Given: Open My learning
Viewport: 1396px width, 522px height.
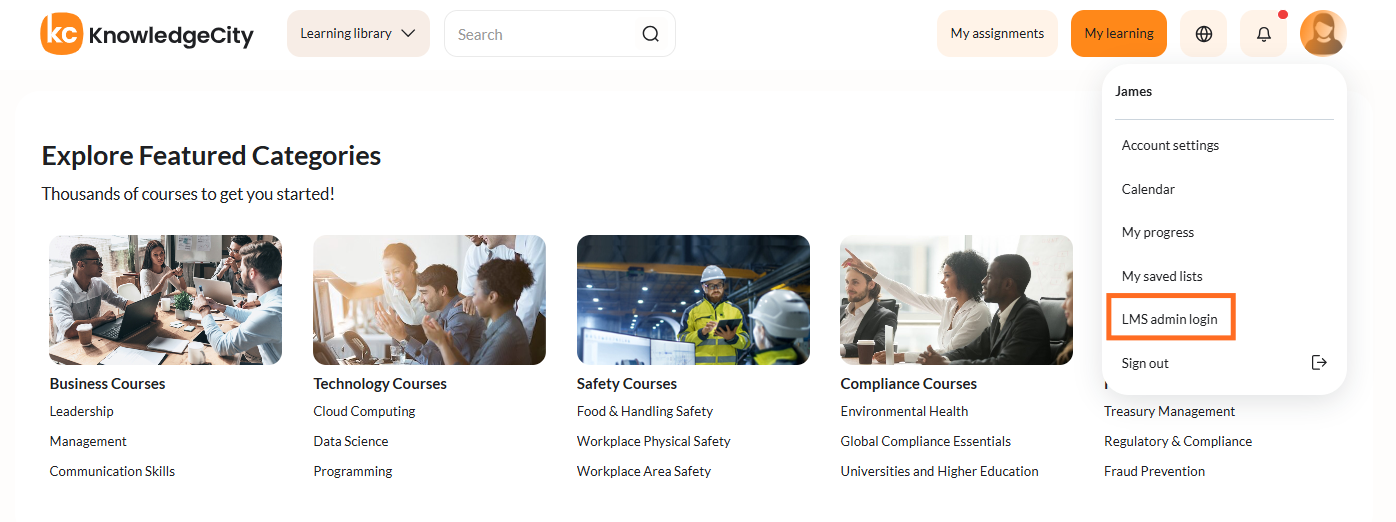Looking at the screenshot, I should click(x=1119, y=34).
